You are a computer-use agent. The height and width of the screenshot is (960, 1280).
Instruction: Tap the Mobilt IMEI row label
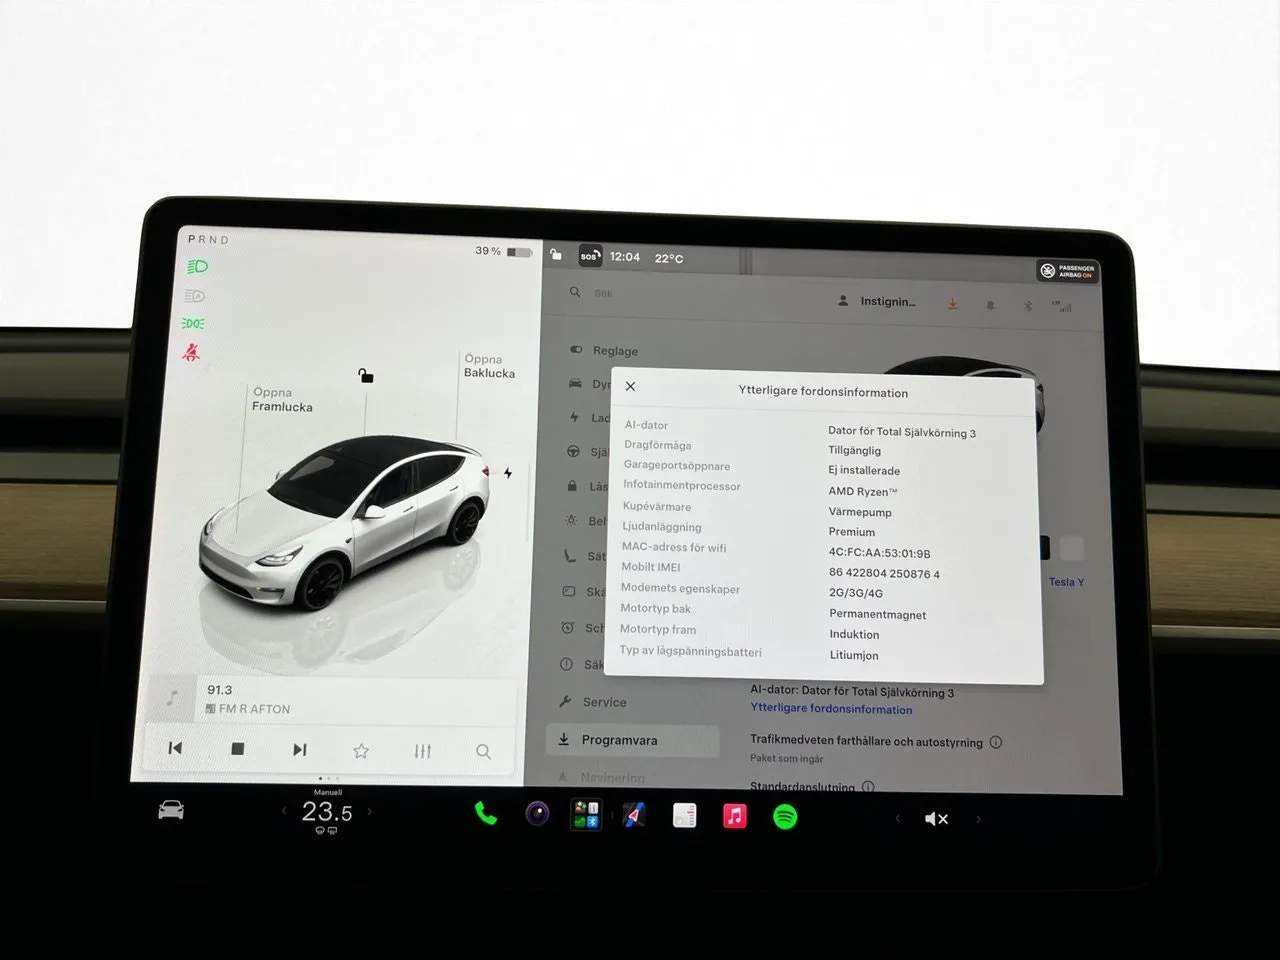click(651, 567)
